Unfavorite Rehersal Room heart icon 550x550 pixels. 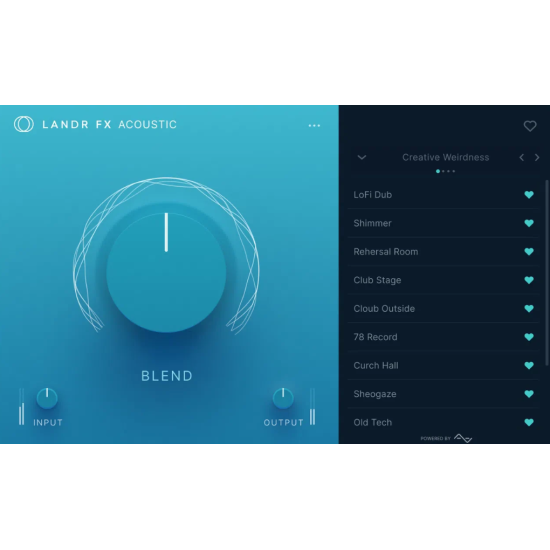529,251
